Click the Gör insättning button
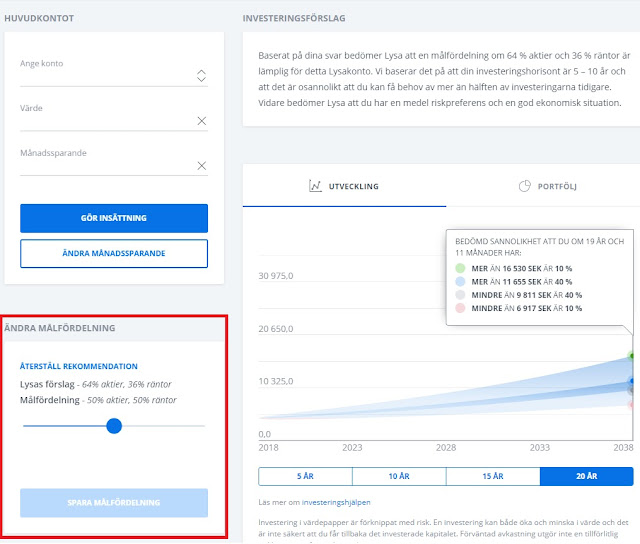 point(114,218)
